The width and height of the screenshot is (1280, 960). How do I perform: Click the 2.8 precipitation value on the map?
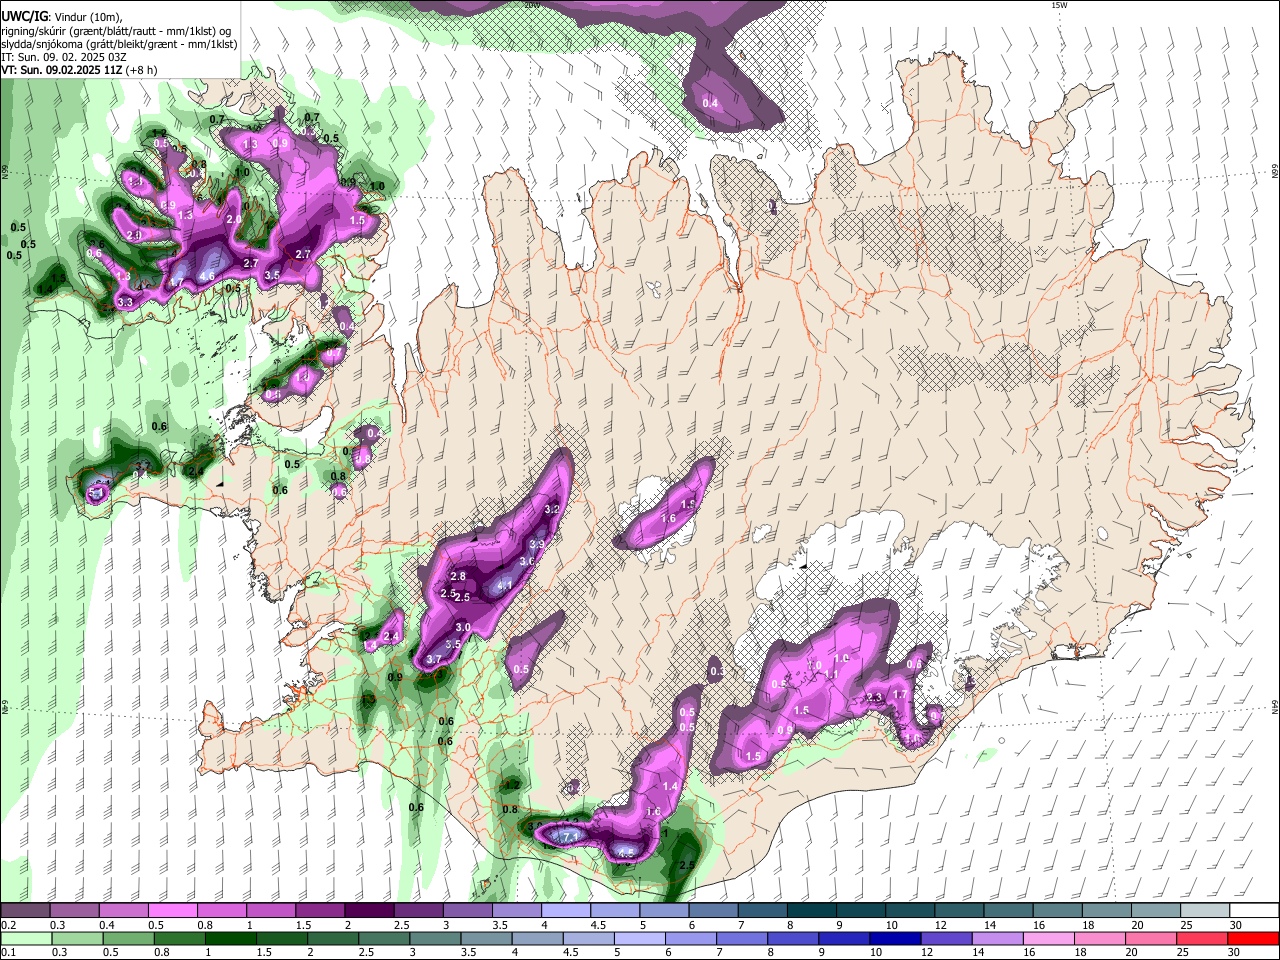tap(458, 577)
